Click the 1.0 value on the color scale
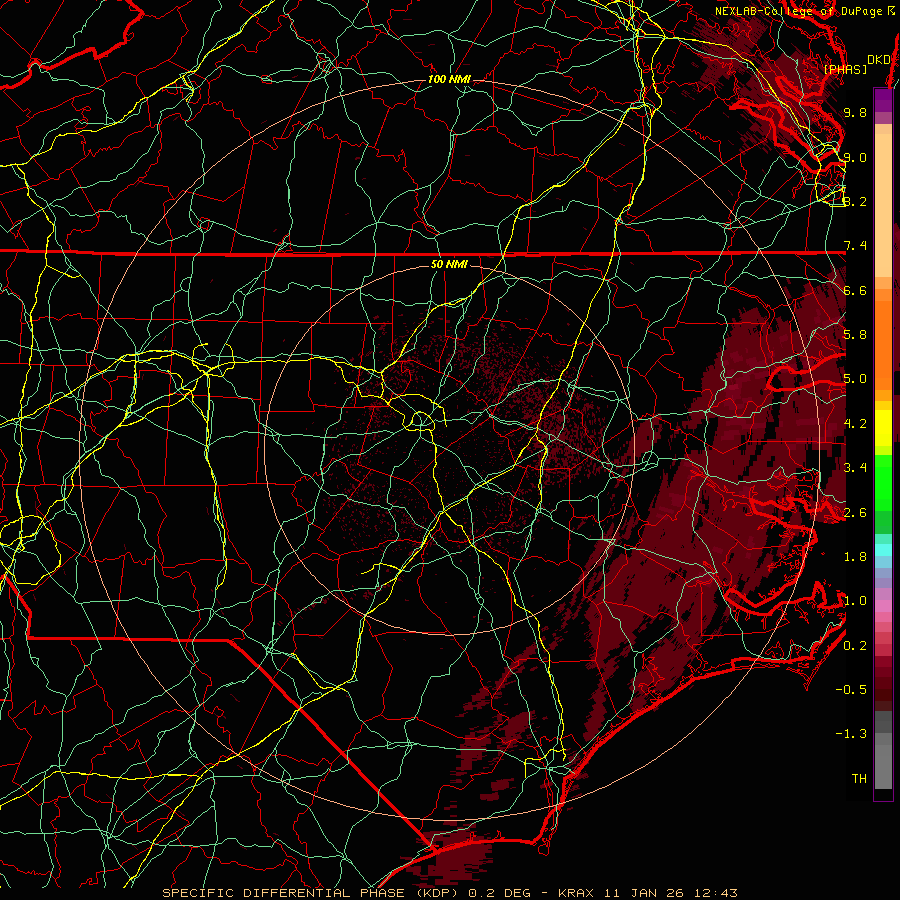900x900 pixels. (x=855, y=601)
